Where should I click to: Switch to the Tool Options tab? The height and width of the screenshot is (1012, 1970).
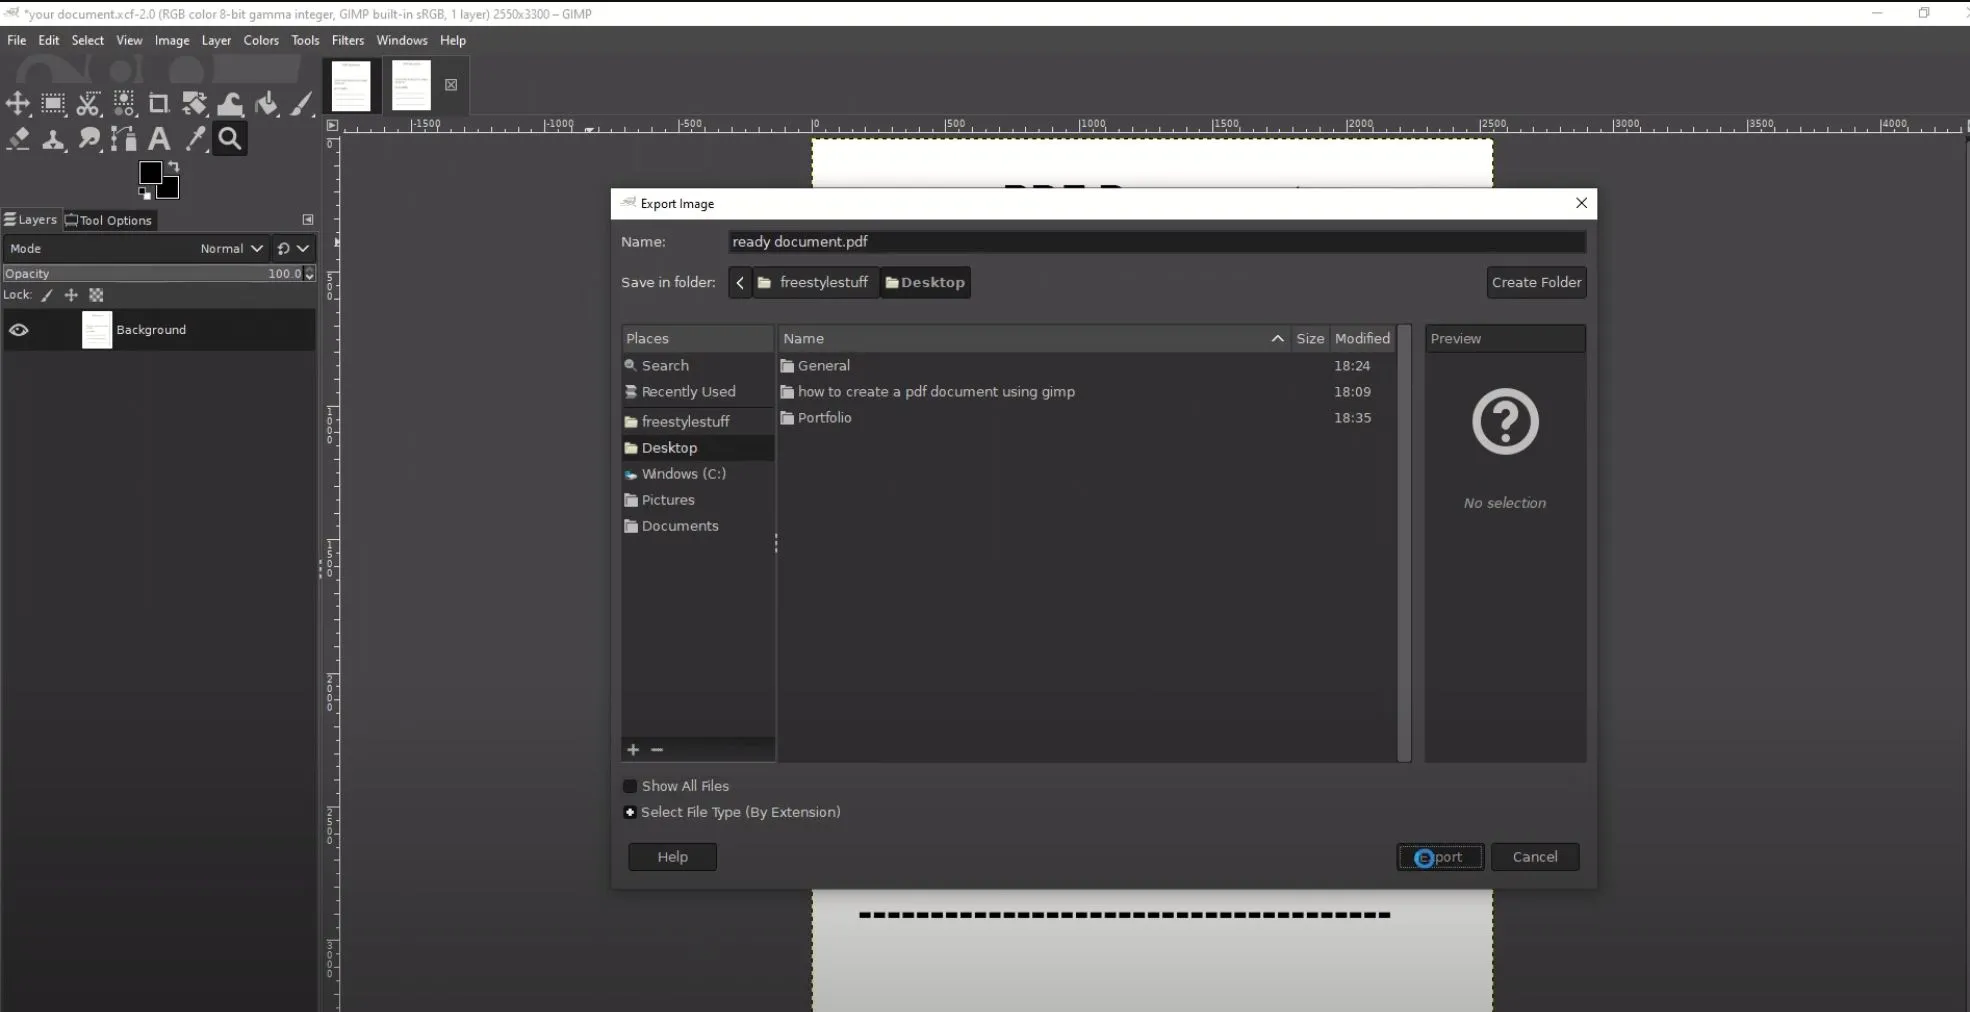coord(108,220)
